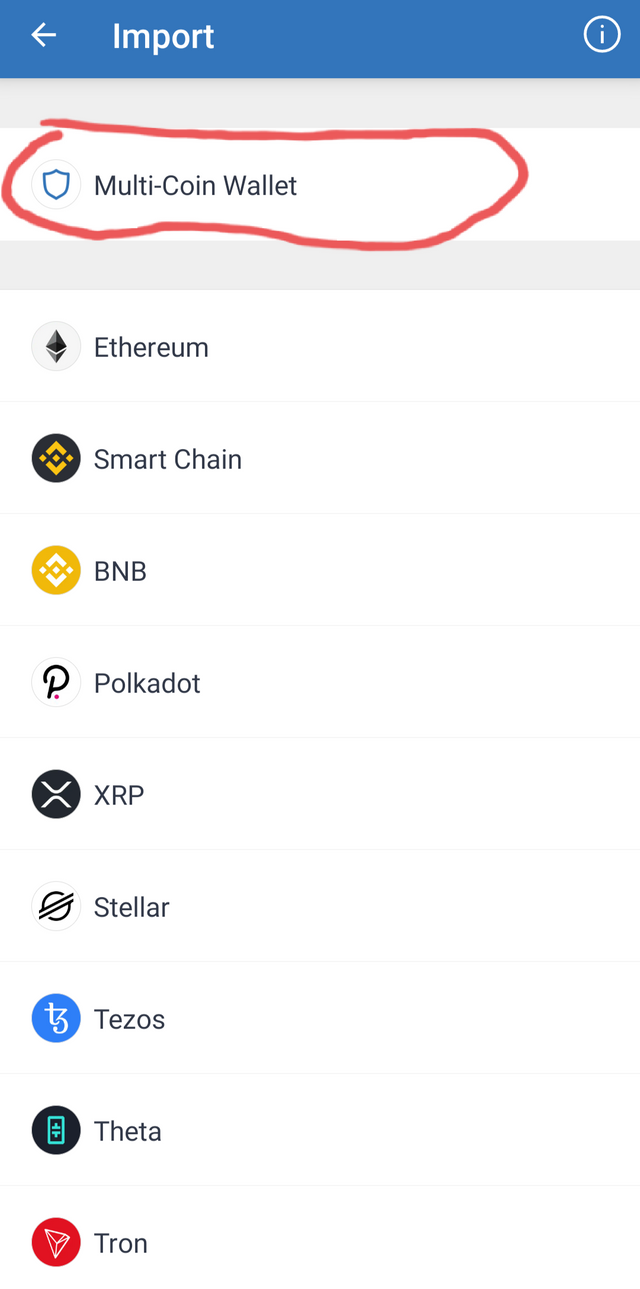Tap the yellow BNB logo
Image resolution: width=640 pixels, height=1289 pixels.
click(56, 571)
